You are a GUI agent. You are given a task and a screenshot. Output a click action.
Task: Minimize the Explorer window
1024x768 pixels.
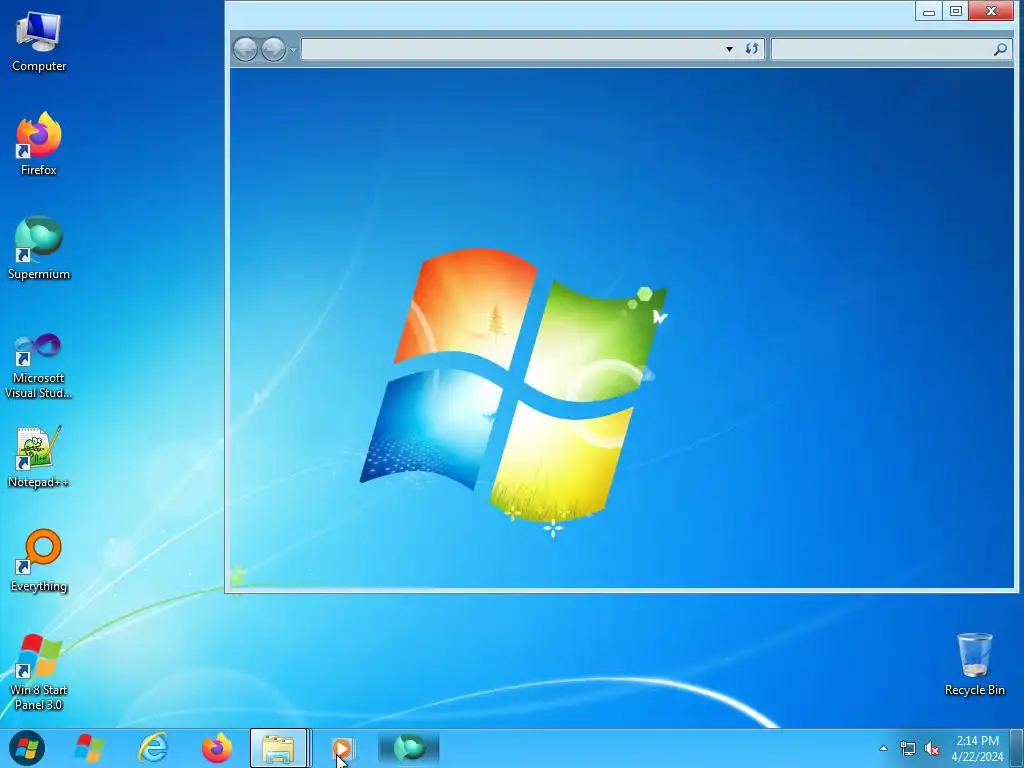(x=929, y=11)
